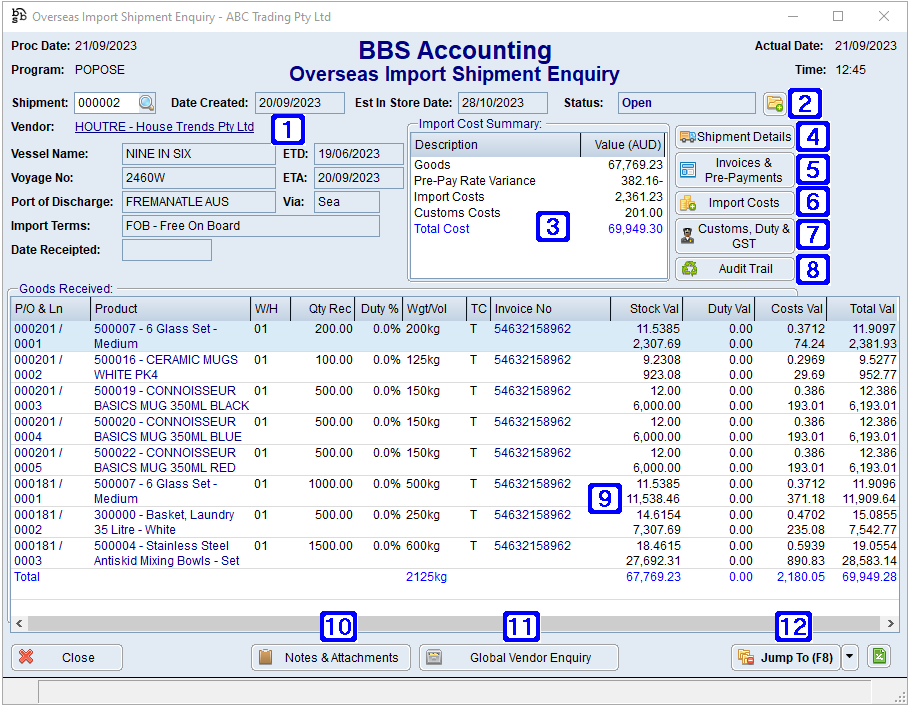Click the blue Total Cost link

click(x=441, y=228)
